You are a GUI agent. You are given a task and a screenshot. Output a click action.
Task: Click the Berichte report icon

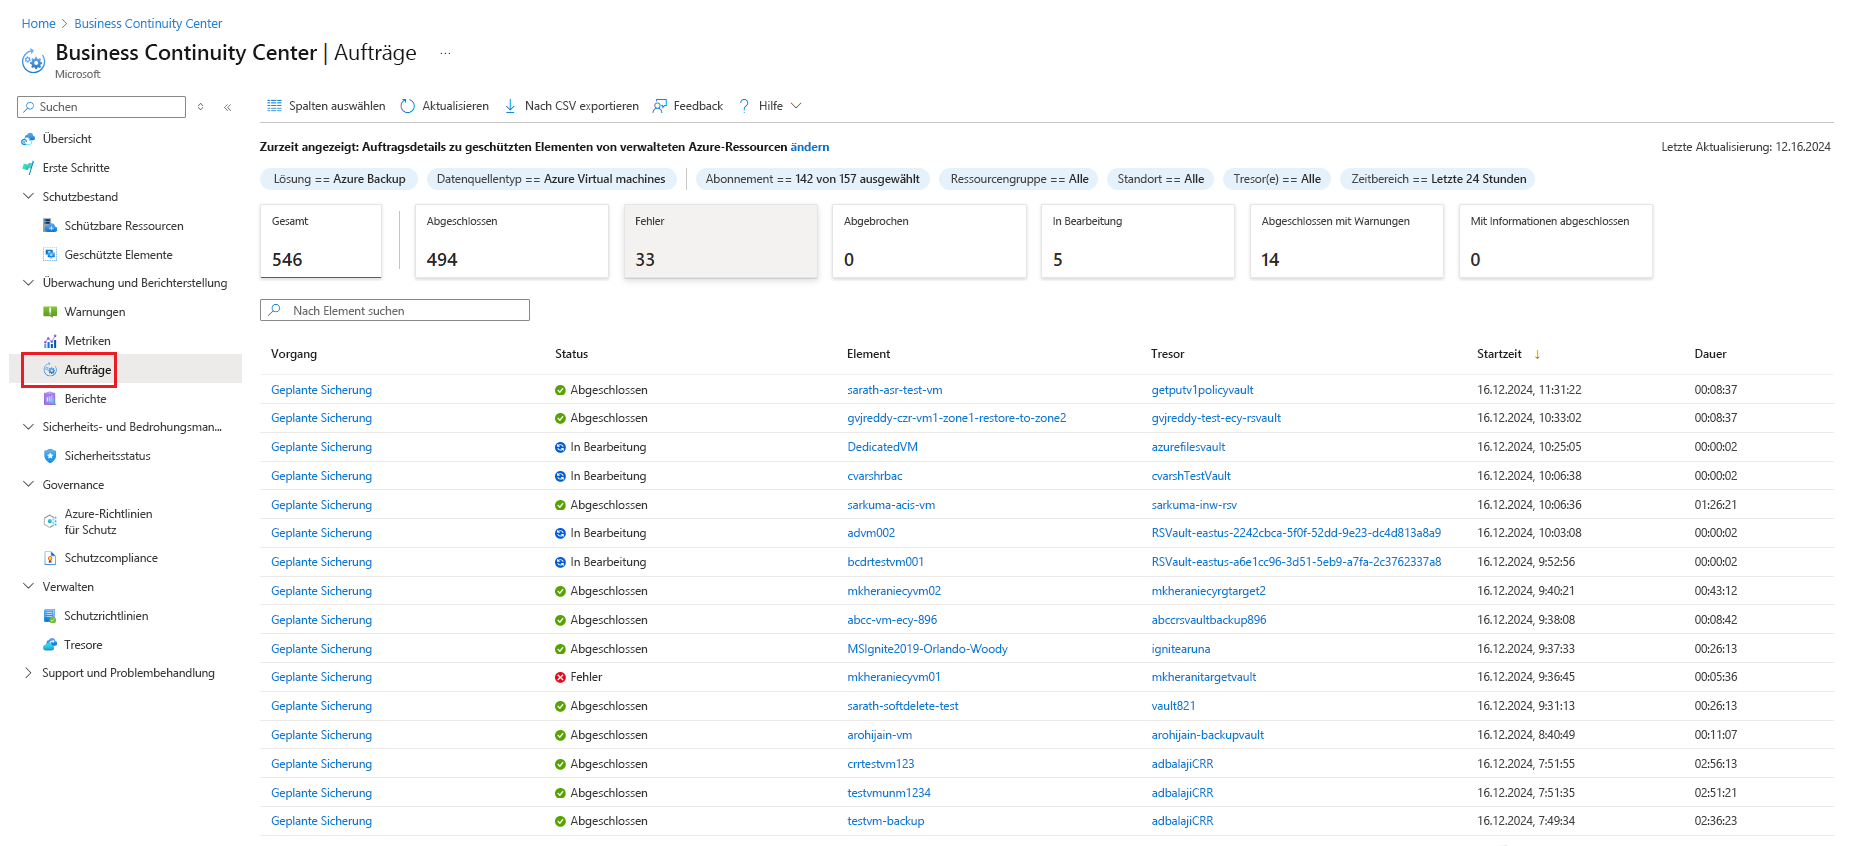point(50,399)
